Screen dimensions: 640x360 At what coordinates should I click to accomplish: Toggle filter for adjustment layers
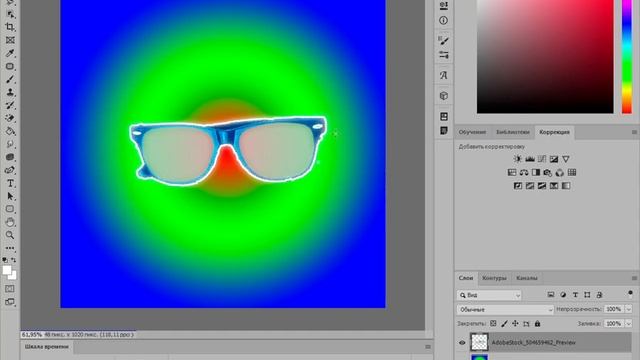coord(563,295)
